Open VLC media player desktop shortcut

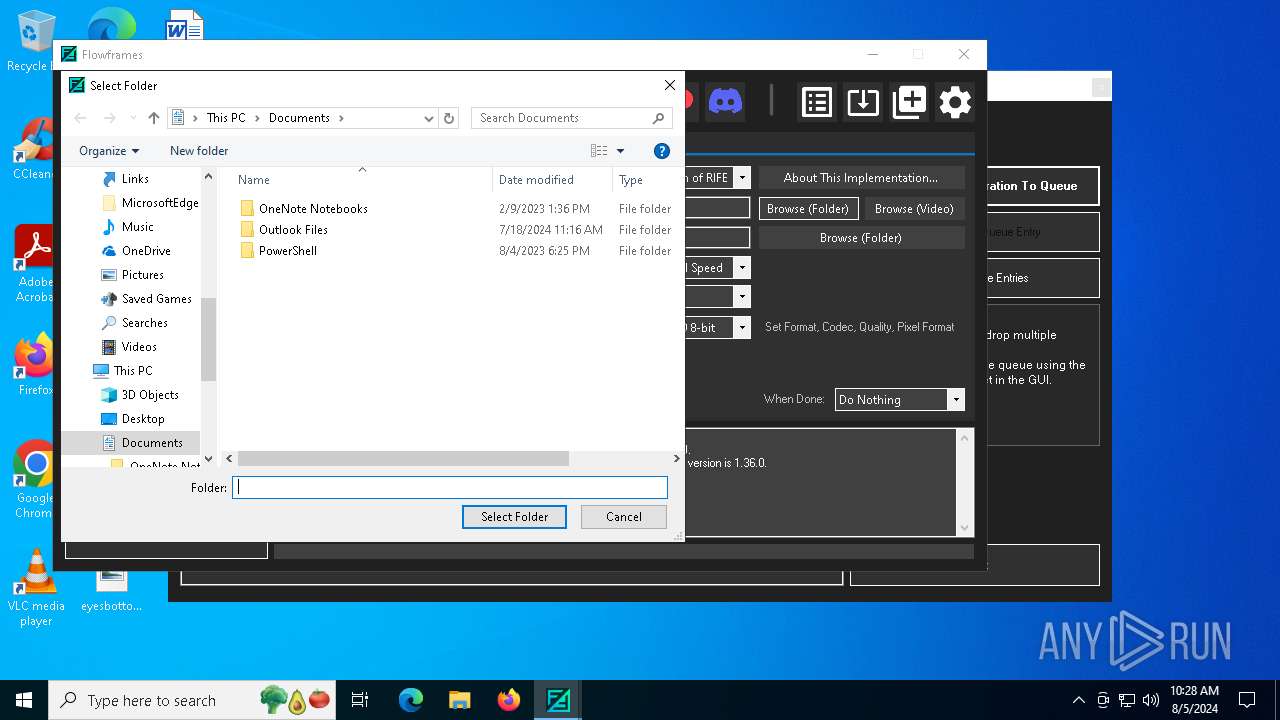(36, 588)
